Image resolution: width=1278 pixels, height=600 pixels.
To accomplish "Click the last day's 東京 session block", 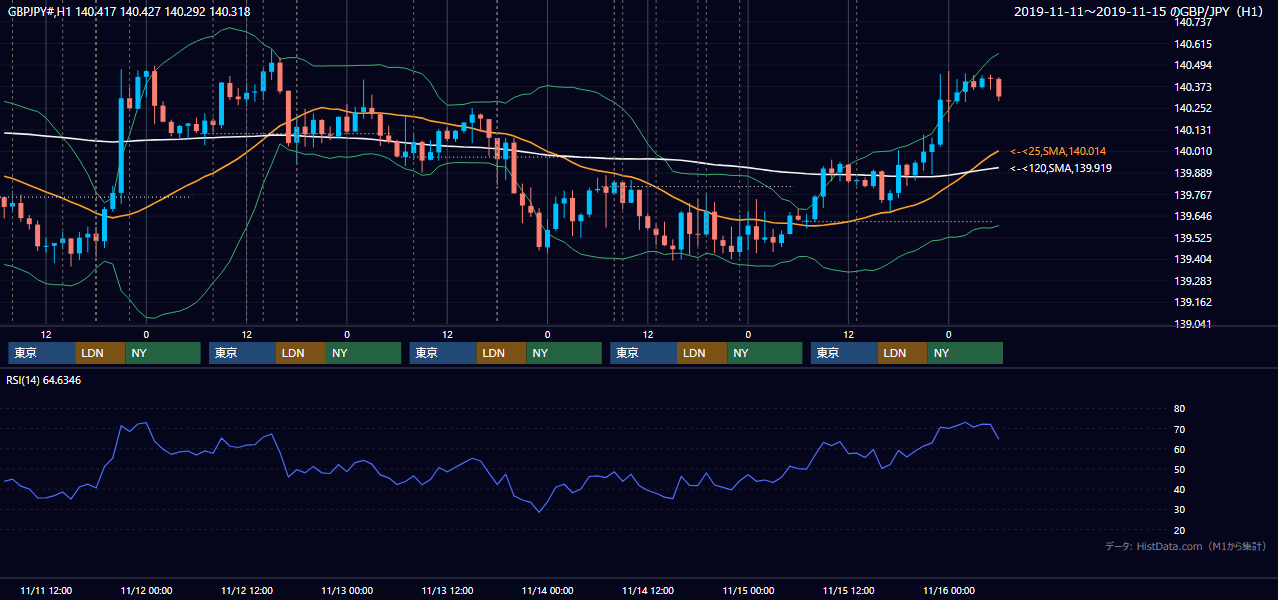I will pyautogui.click(x=844, y=353).
